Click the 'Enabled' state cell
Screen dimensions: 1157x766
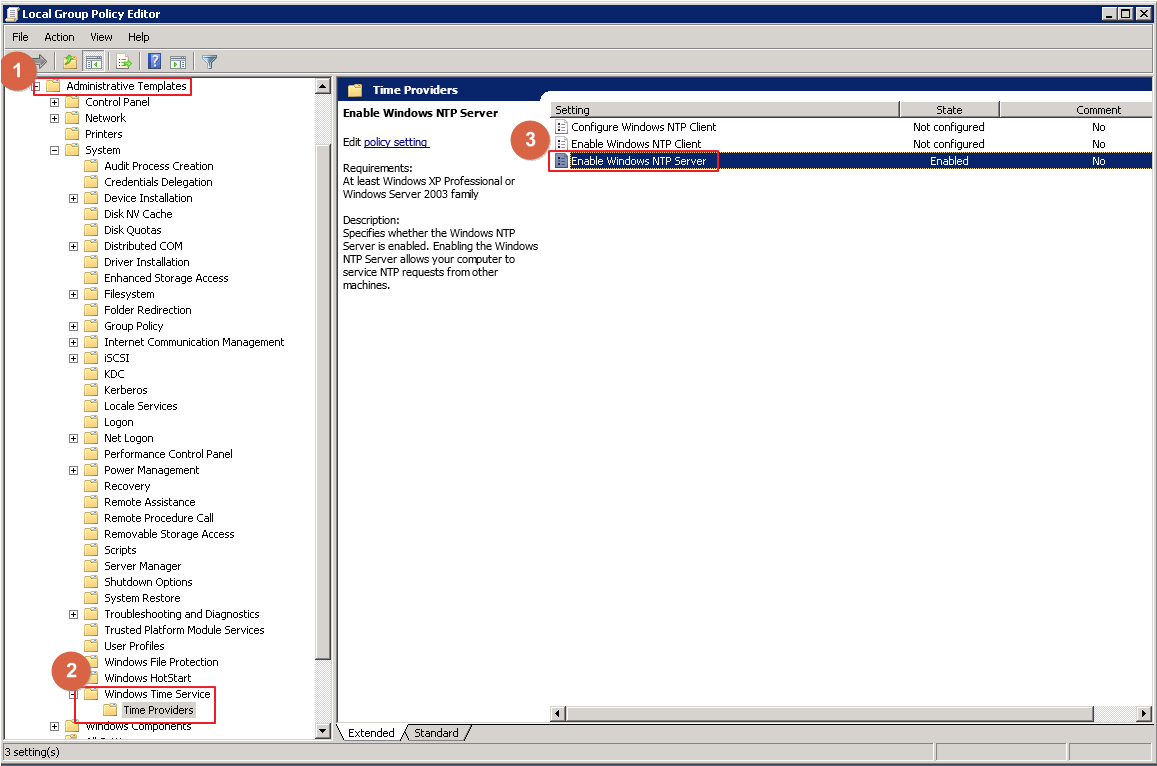click(x=949, y=161)
